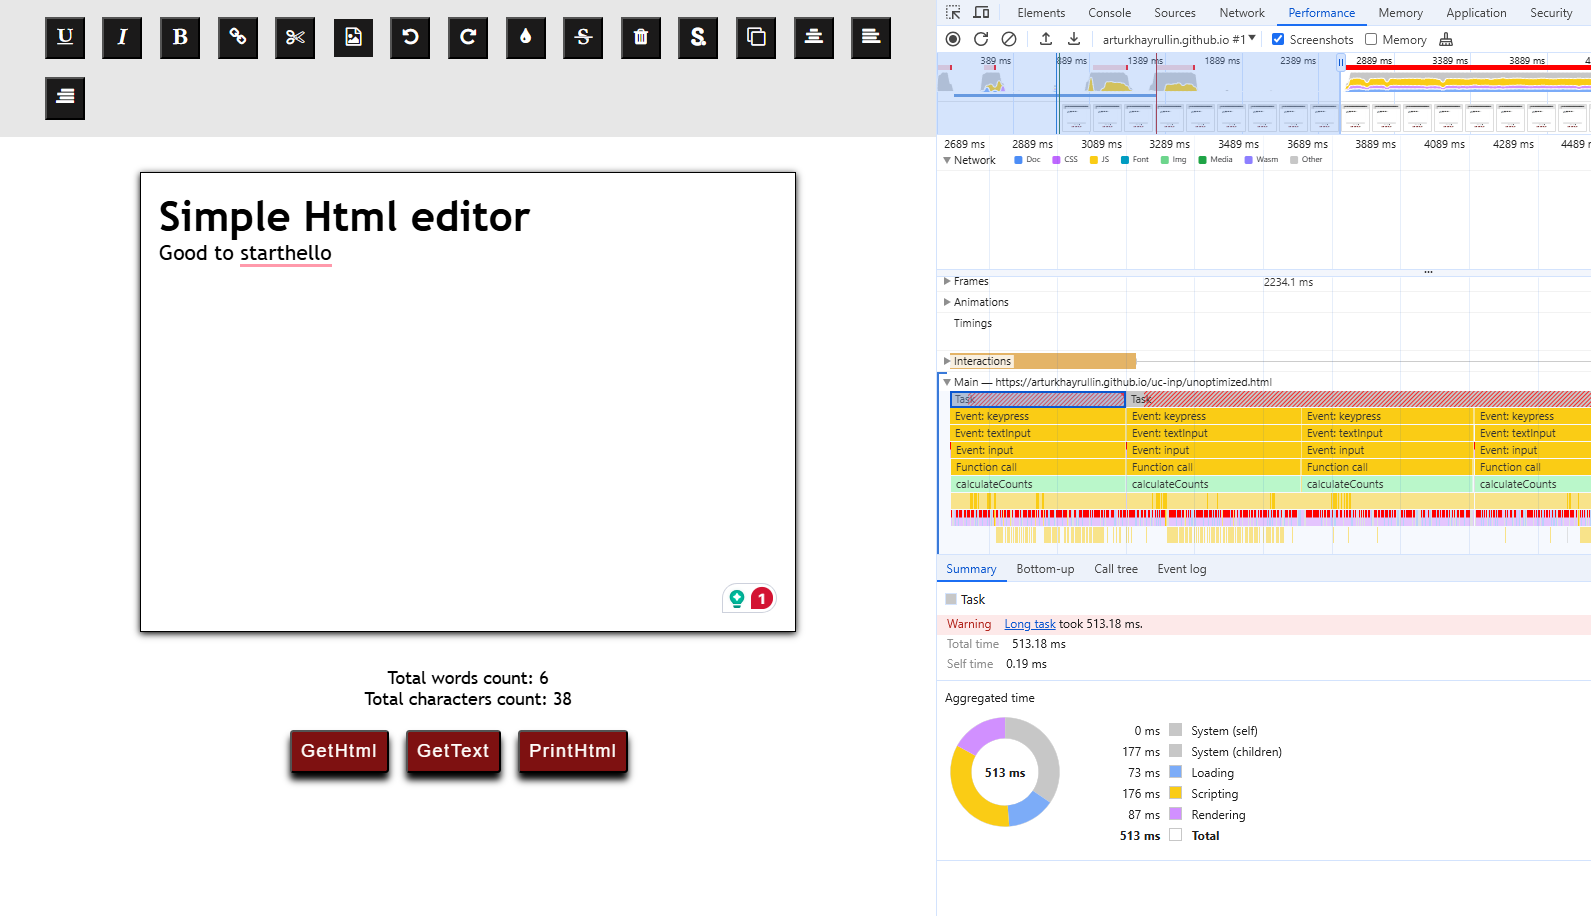This screenshot has height=916, width=1591.
Task: Switch to the Sources tab
Action: pyautogui.click(x=1175, y=13)
